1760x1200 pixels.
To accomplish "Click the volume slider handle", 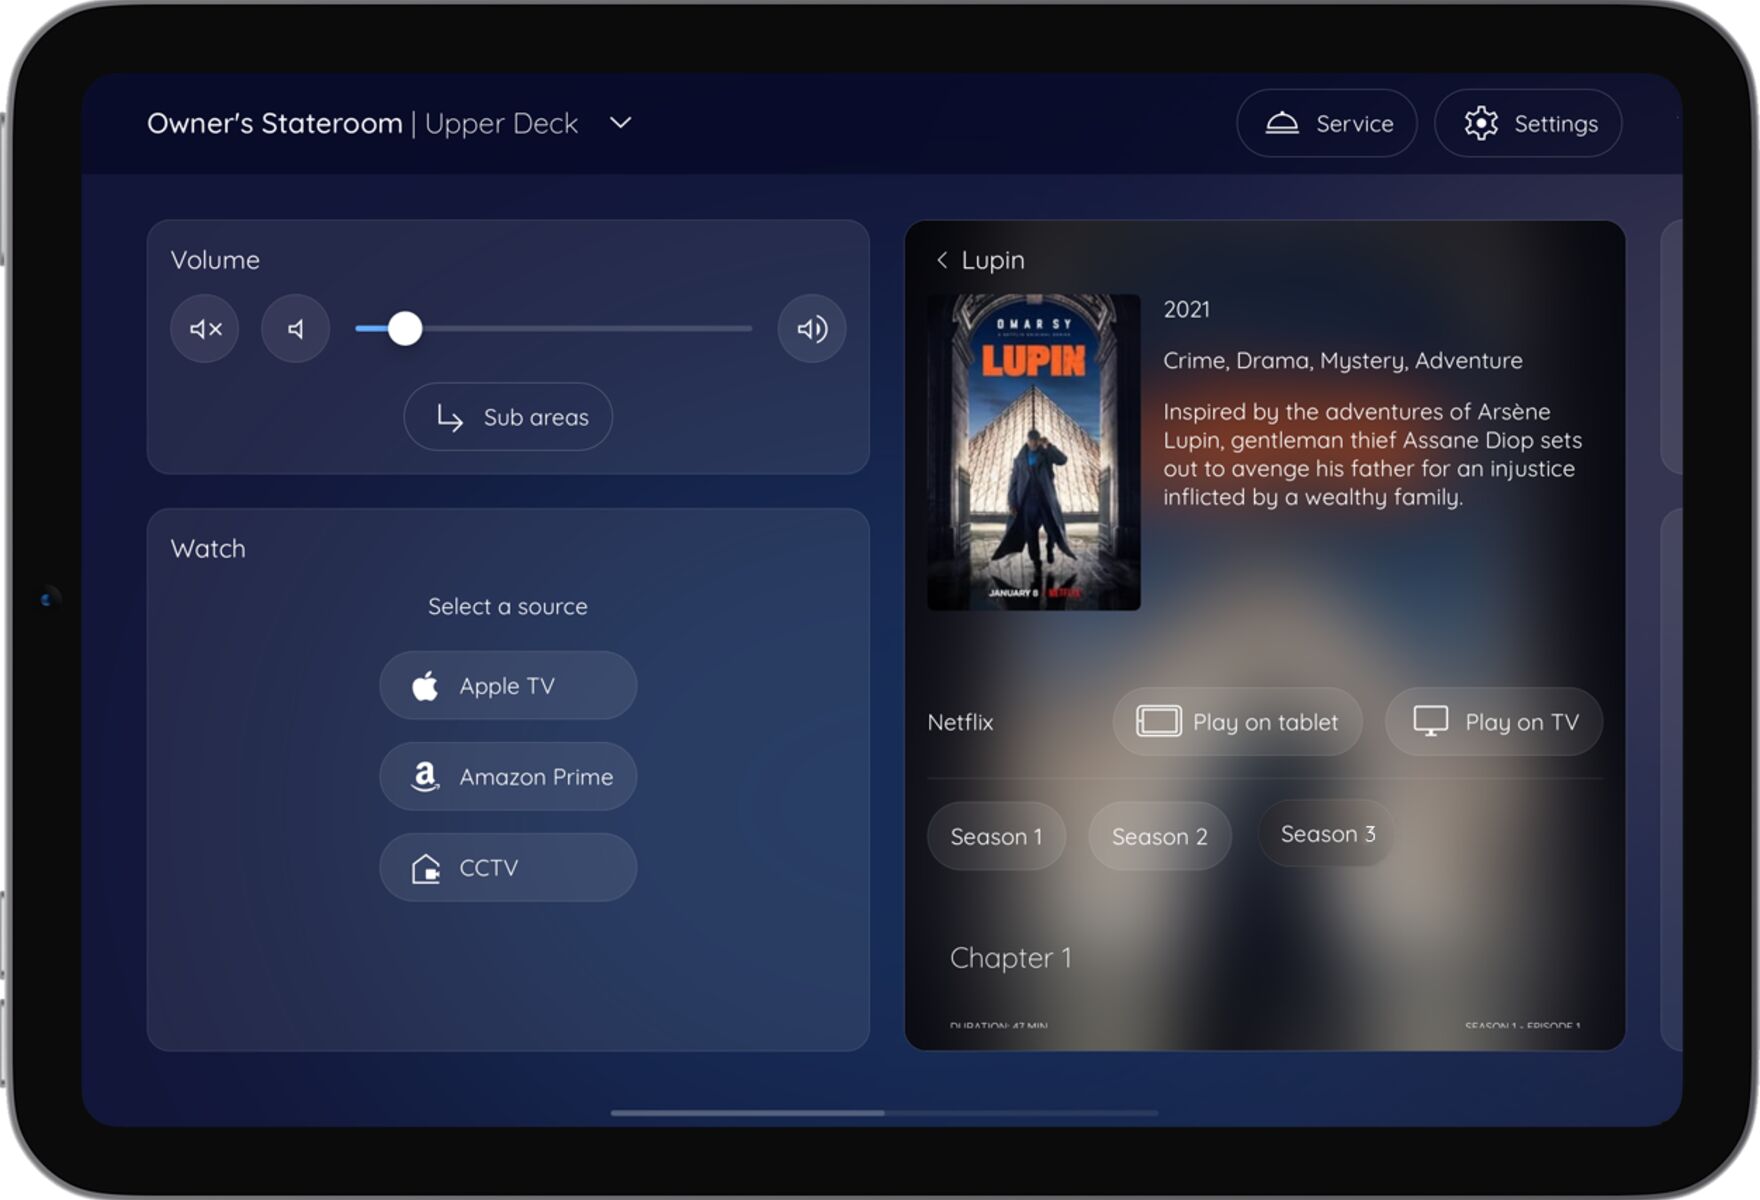I will tap(405, 329).
